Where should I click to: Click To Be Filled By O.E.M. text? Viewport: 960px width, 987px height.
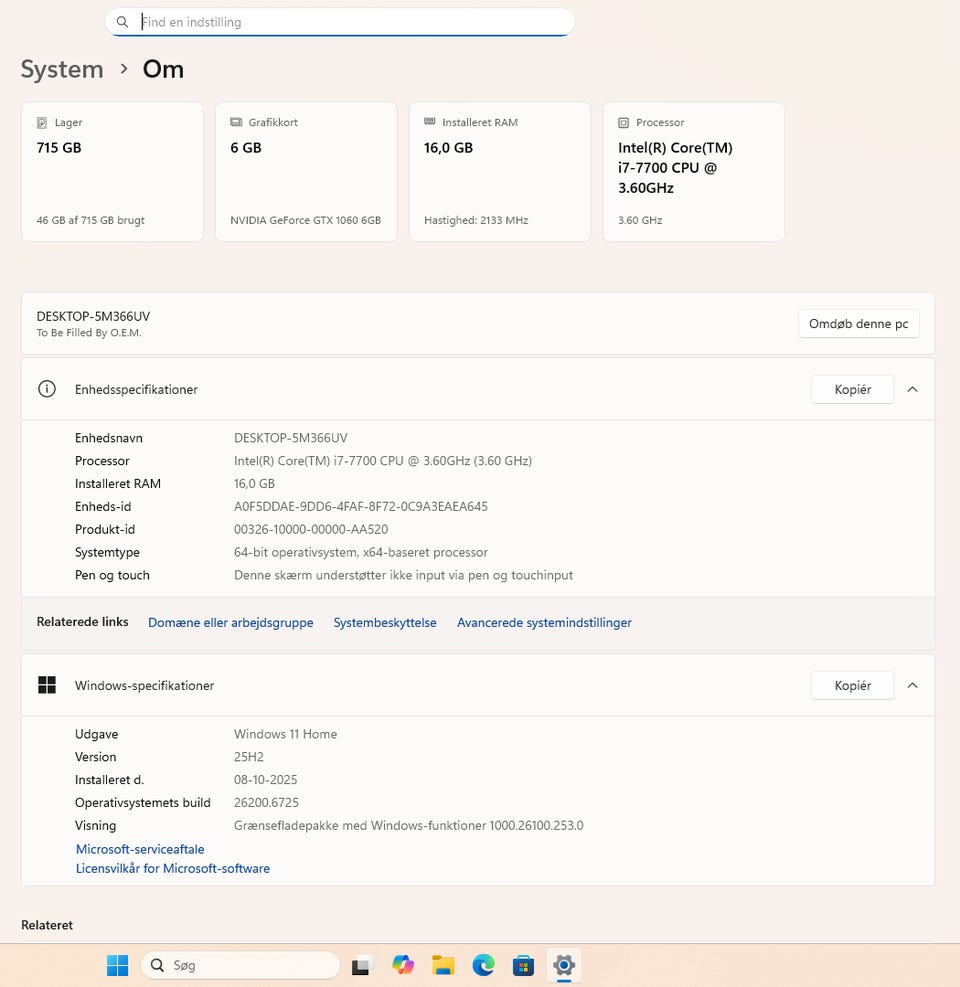[89, 332]
